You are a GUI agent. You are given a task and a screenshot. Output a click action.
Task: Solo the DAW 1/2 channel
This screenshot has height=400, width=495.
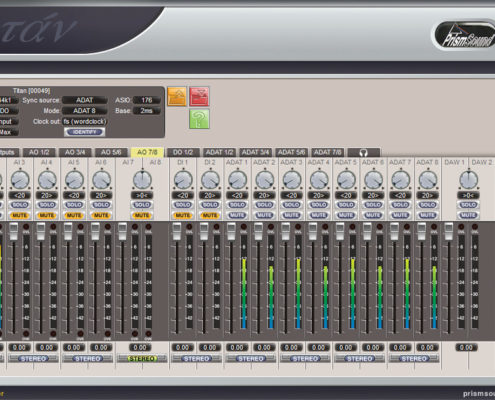coord(468,205)
